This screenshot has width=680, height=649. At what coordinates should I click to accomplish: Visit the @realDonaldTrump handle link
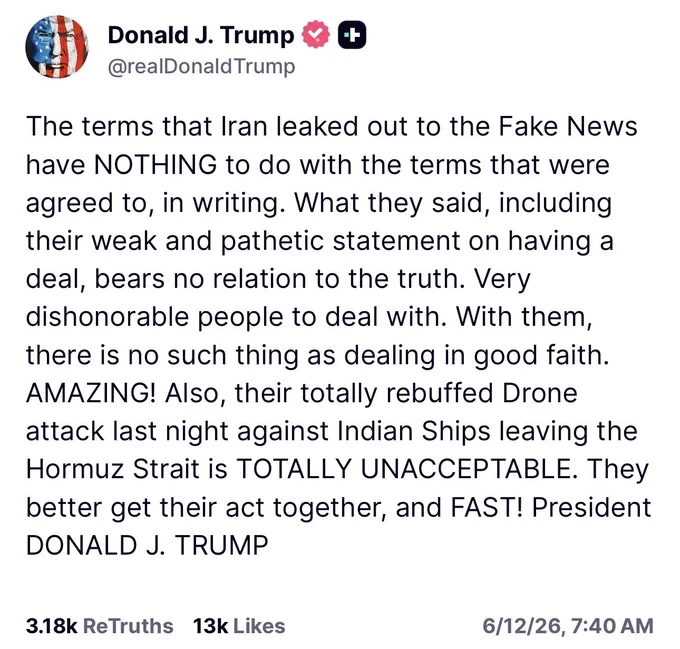201,67
